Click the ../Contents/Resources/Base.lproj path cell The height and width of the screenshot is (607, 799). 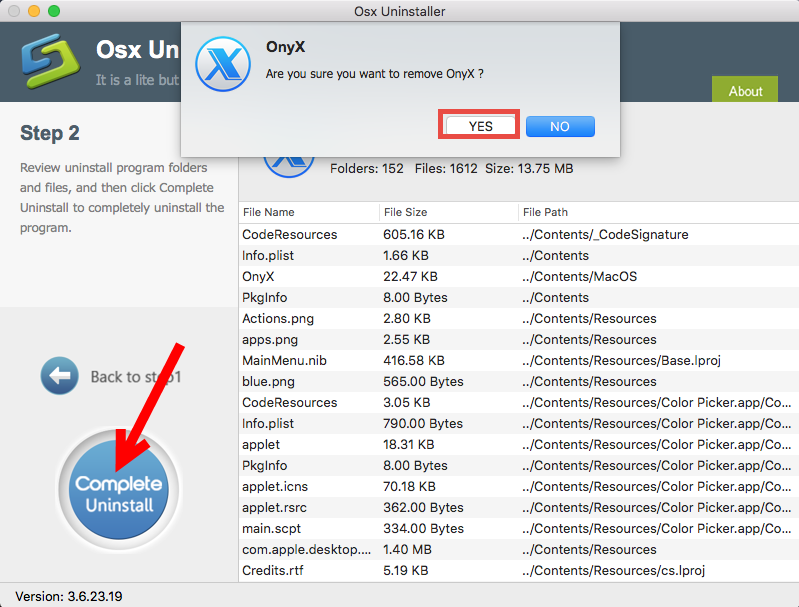621,360
